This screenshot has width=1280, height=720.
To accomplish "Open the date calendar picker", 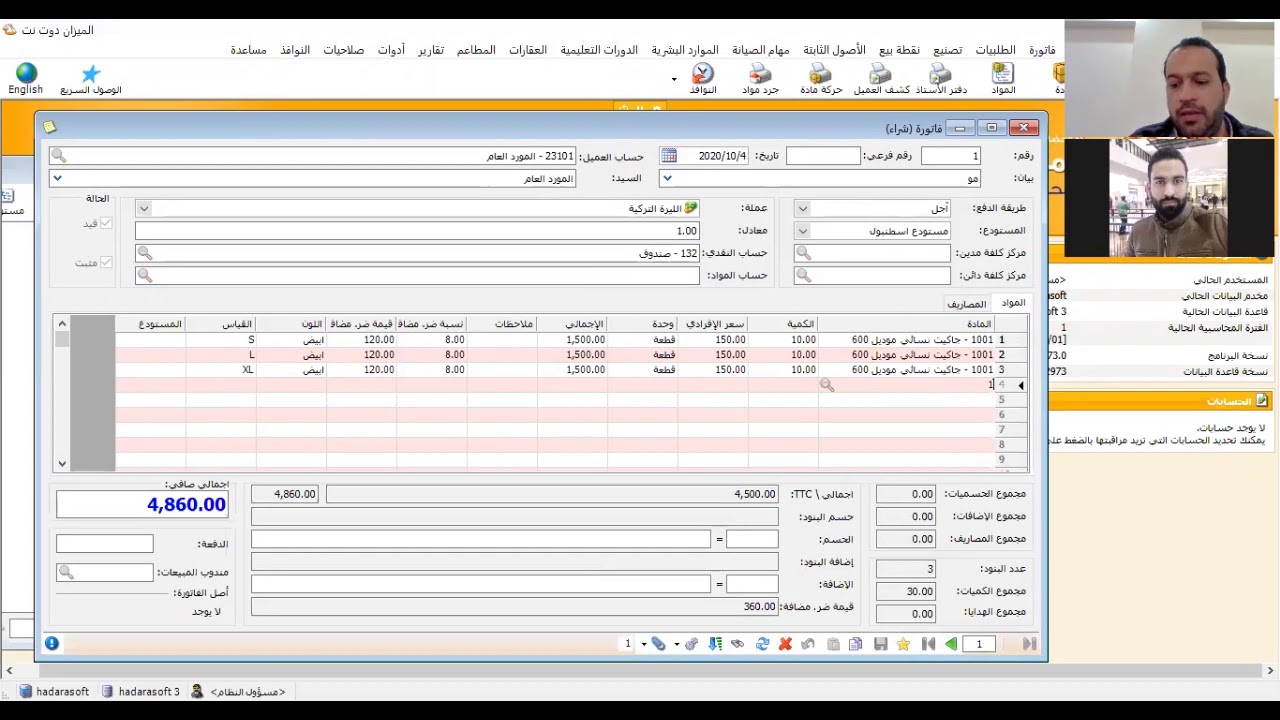I will [669, 156].
